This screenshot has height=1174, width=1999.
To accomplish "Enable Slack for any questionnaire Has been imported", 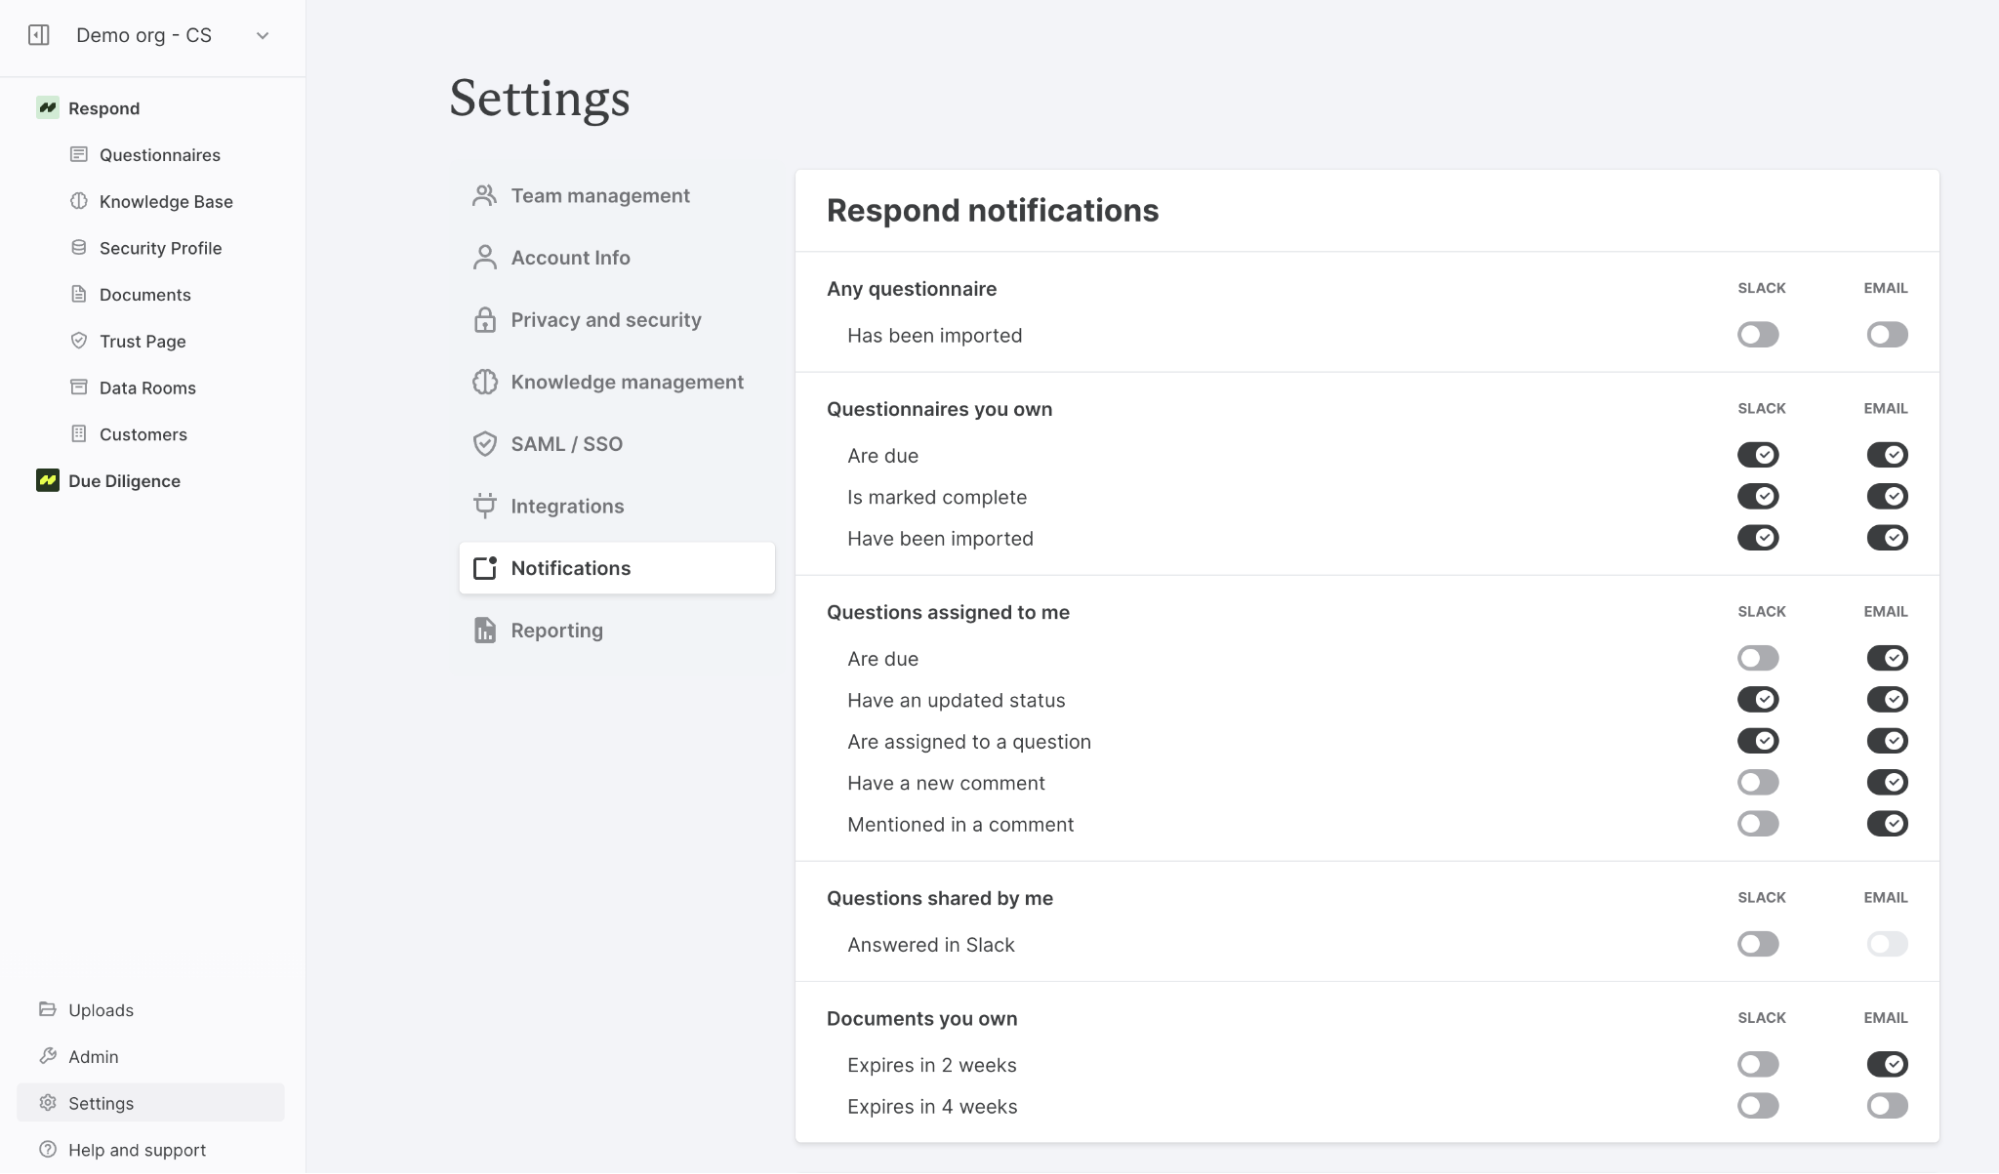I will click(1758, 334).
